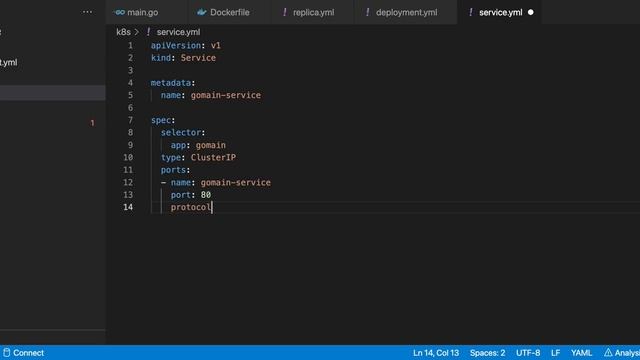The image size is (640, 360).
Task: Click the 'apiVersion' key on line 1
Action: [176, 45]
